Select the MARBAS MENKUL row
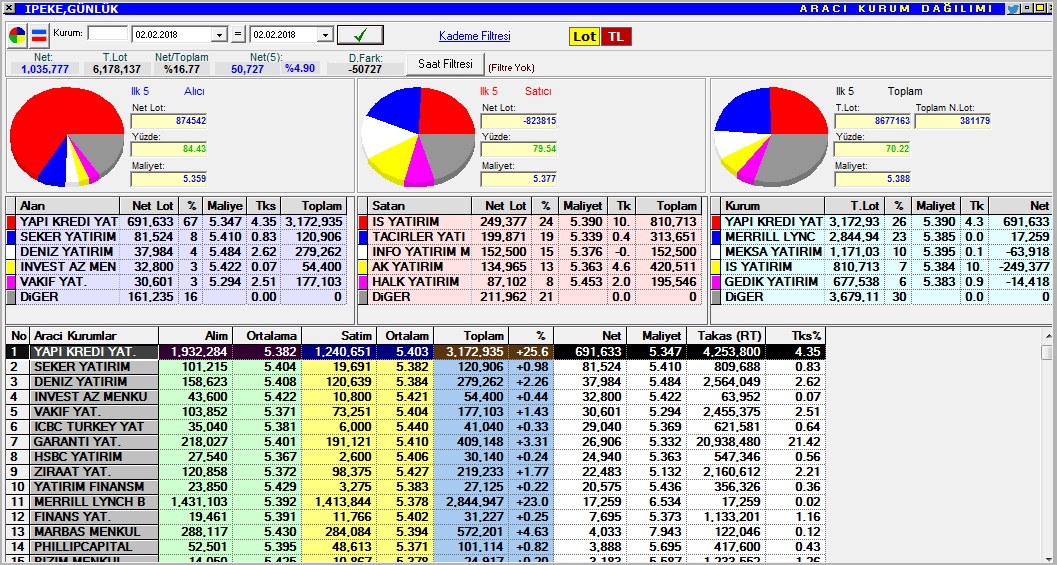This screenshot has width=1057, height=565. (x=415, y=532)
